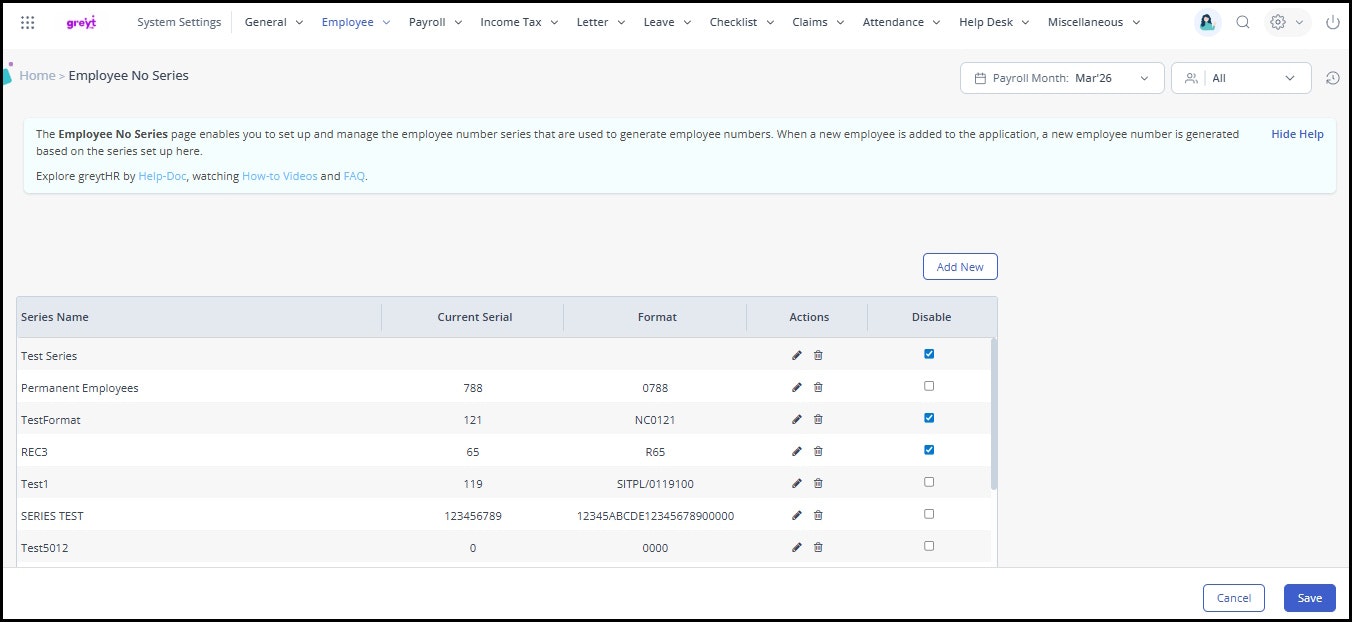Click the table's vertical scrollbar
This screenshot has height=622, width=1352.
(x=993, y=414)
